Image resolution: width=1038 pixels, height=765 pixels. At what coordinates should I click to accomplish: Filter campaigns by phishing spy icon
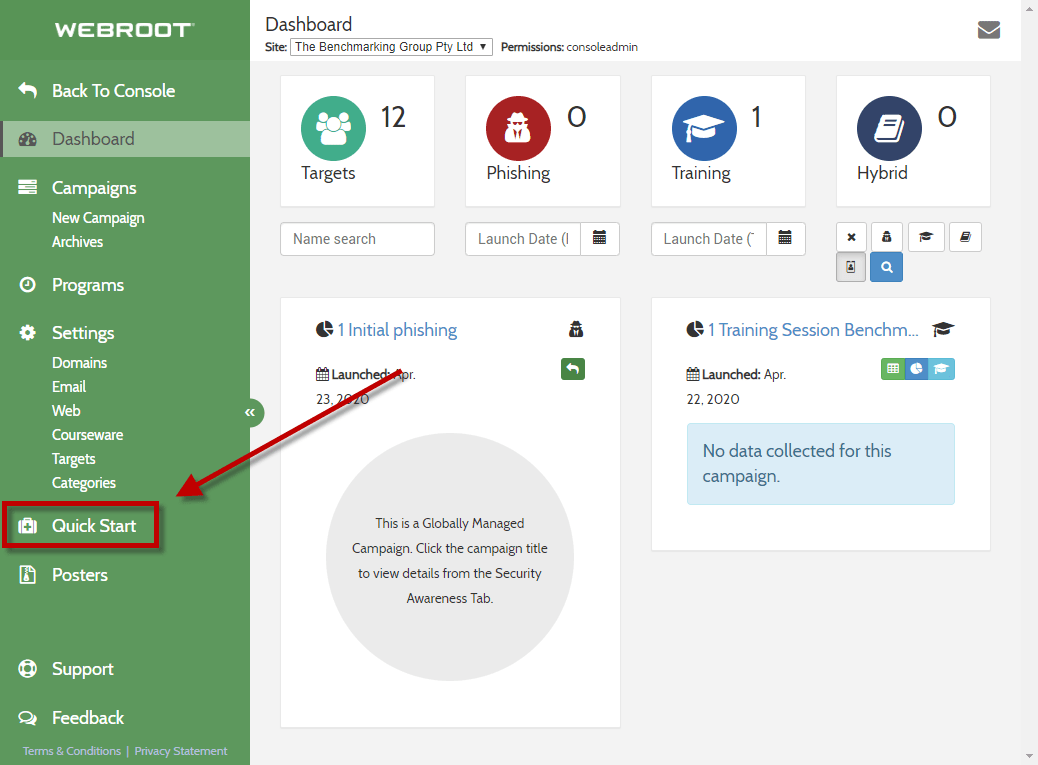[886, 237]
